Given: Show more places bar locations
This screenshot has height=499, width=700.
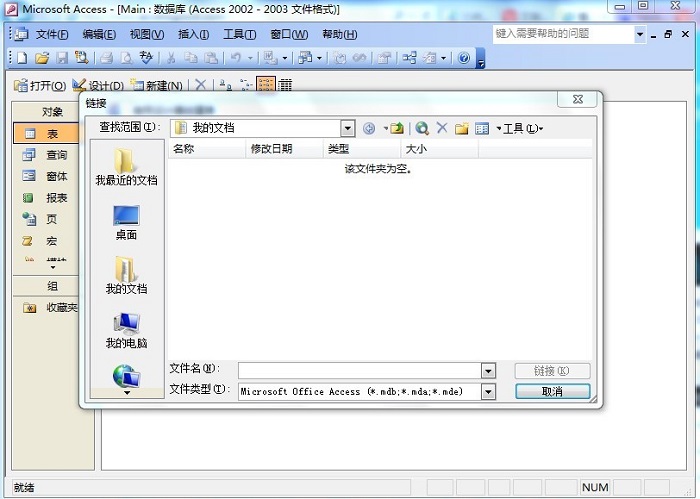Looking at the screenshot, I should [127, 393].
